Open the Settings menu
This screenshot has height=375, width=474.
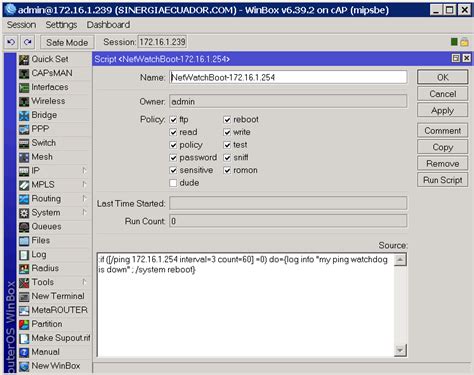[x=61, y=25]
